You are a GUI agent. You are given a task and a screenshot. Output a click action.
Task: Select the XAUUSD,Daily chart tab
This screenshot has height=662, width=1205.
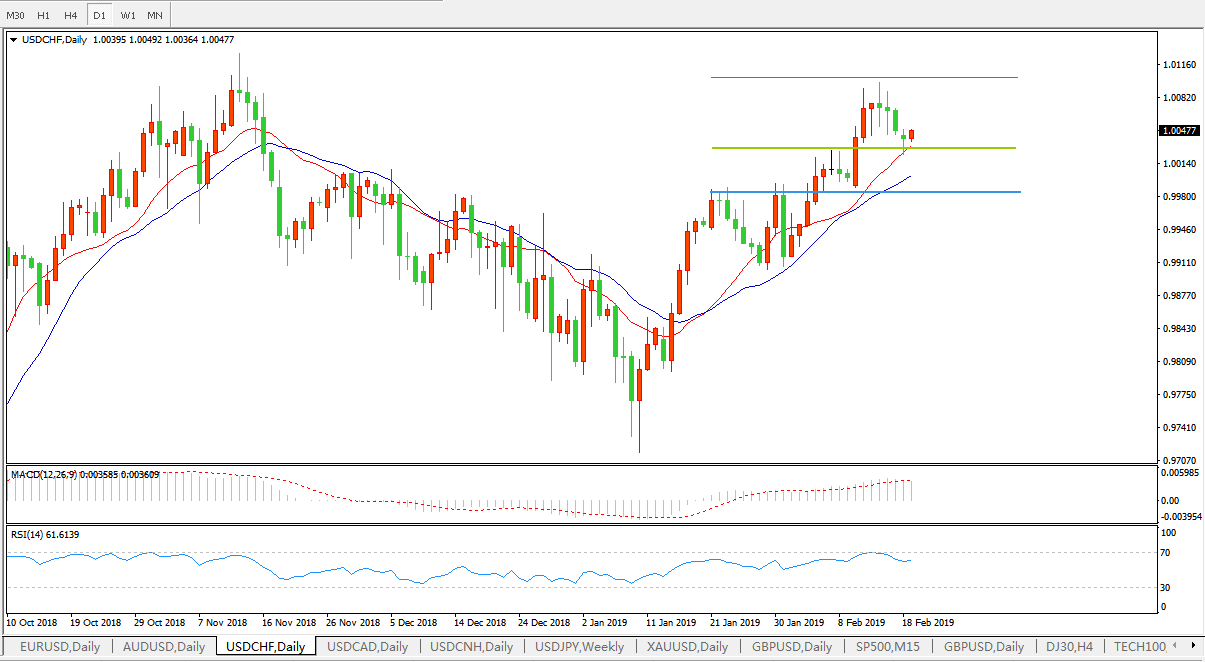(x=686, y=647)
